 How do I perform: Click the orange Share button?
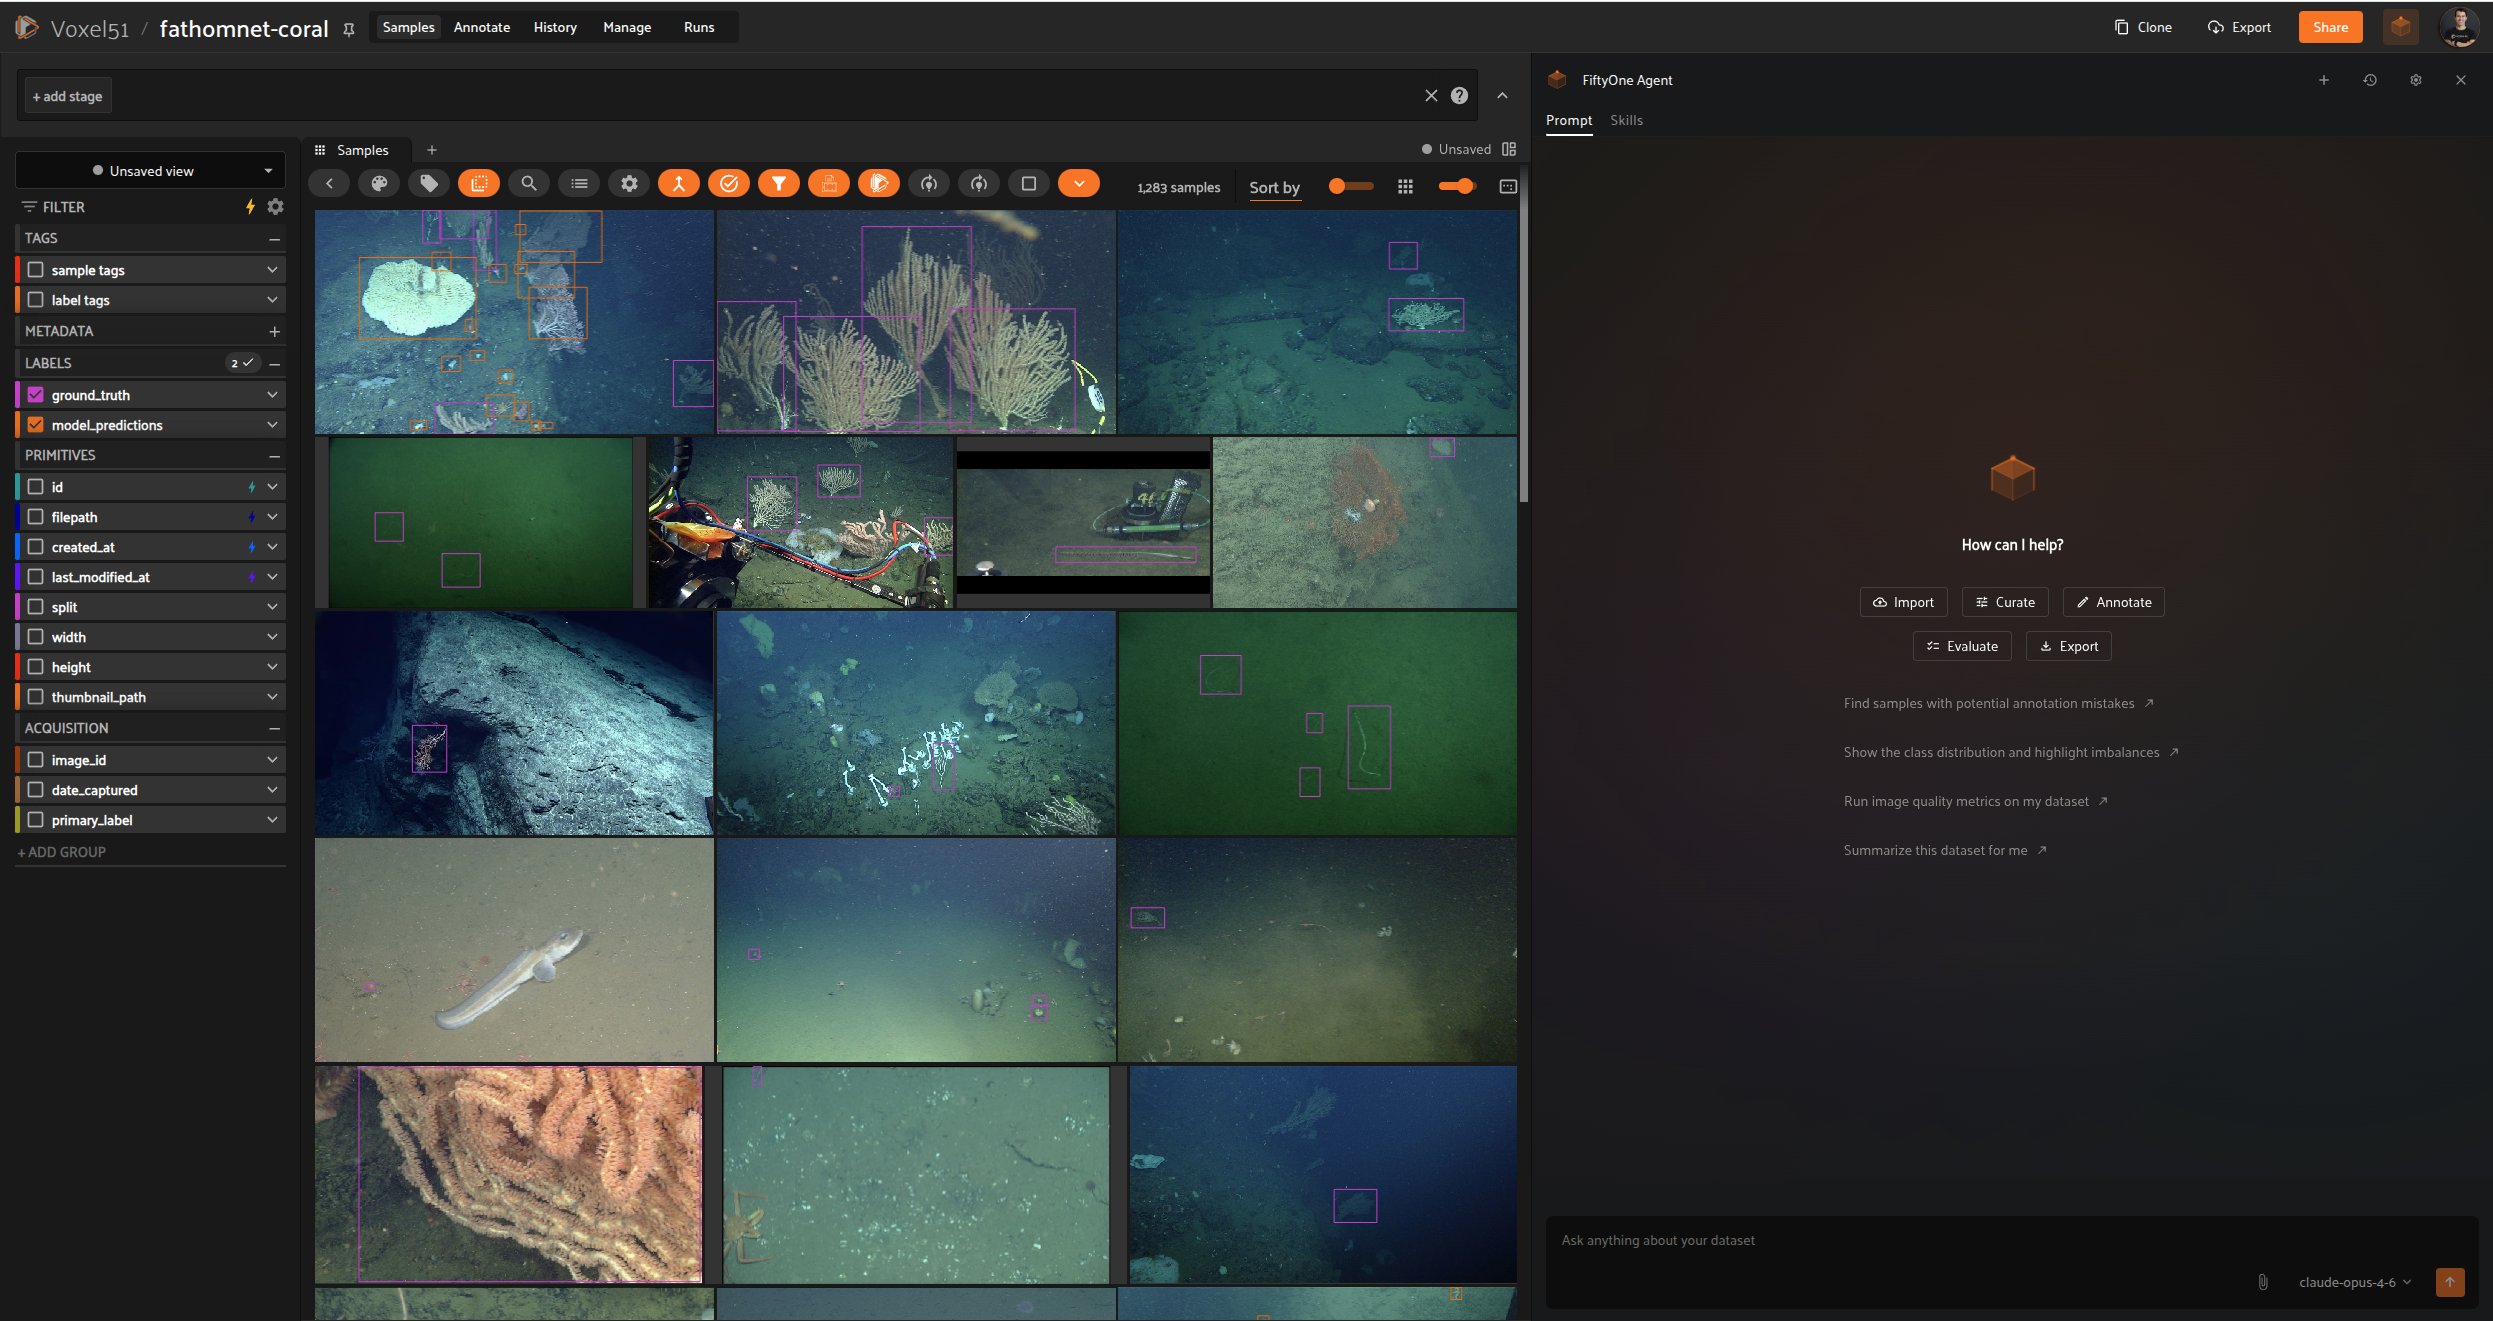point(2330,27)
